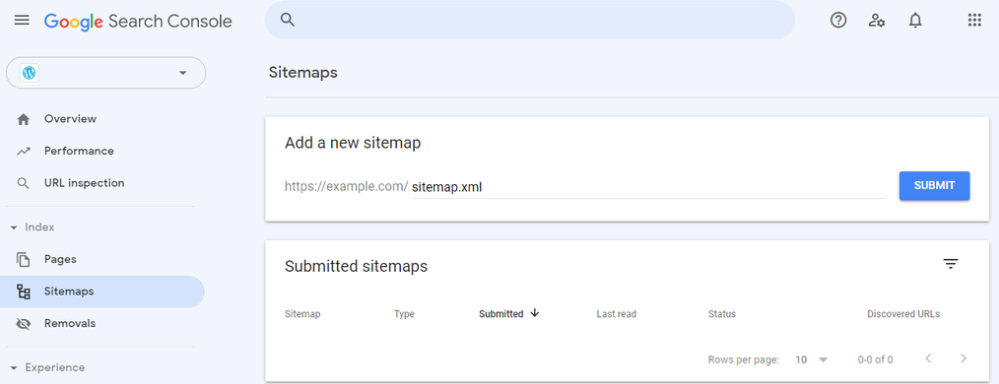Collapse the Experience section
The height and width of the screenshot is (384, 999).
tap(14, 367)
